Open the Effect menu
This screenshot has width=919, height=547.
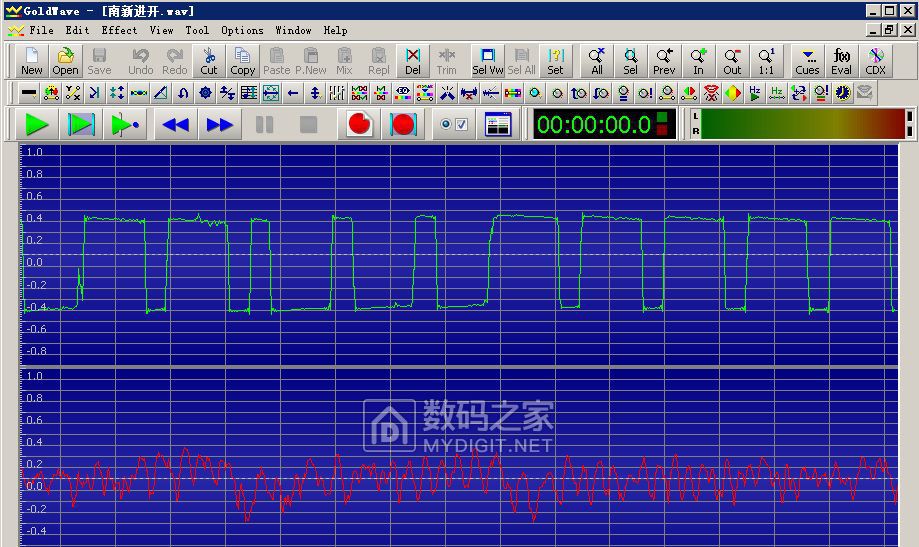pos(119,30)
